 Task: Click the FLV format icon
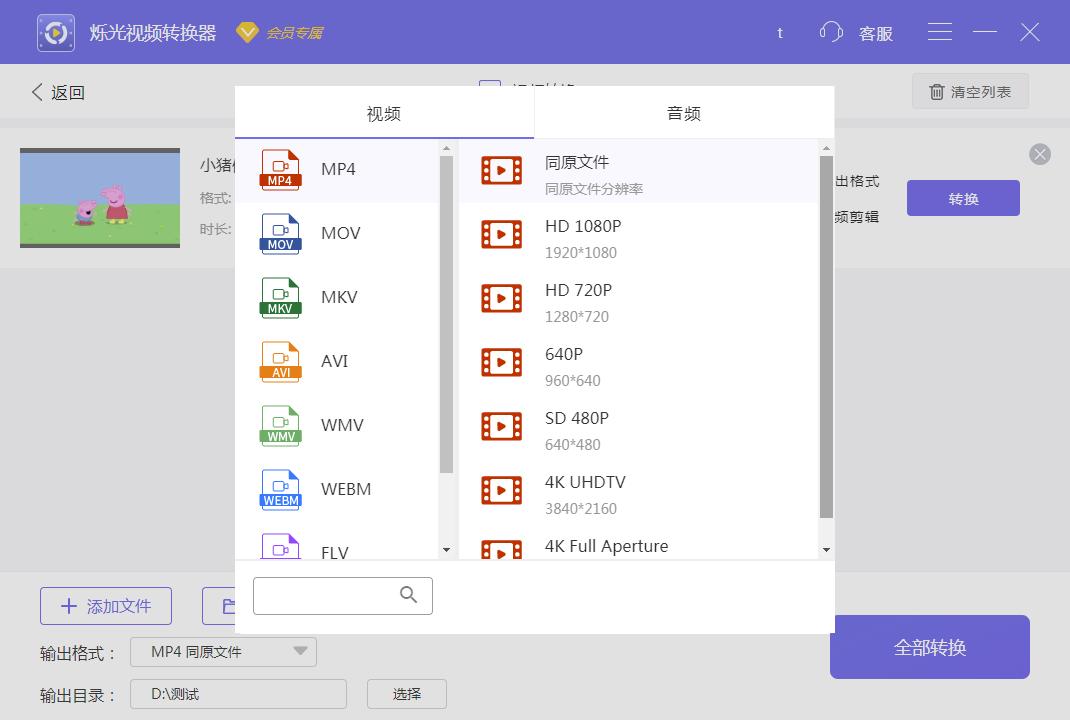[x=279, y=548]
